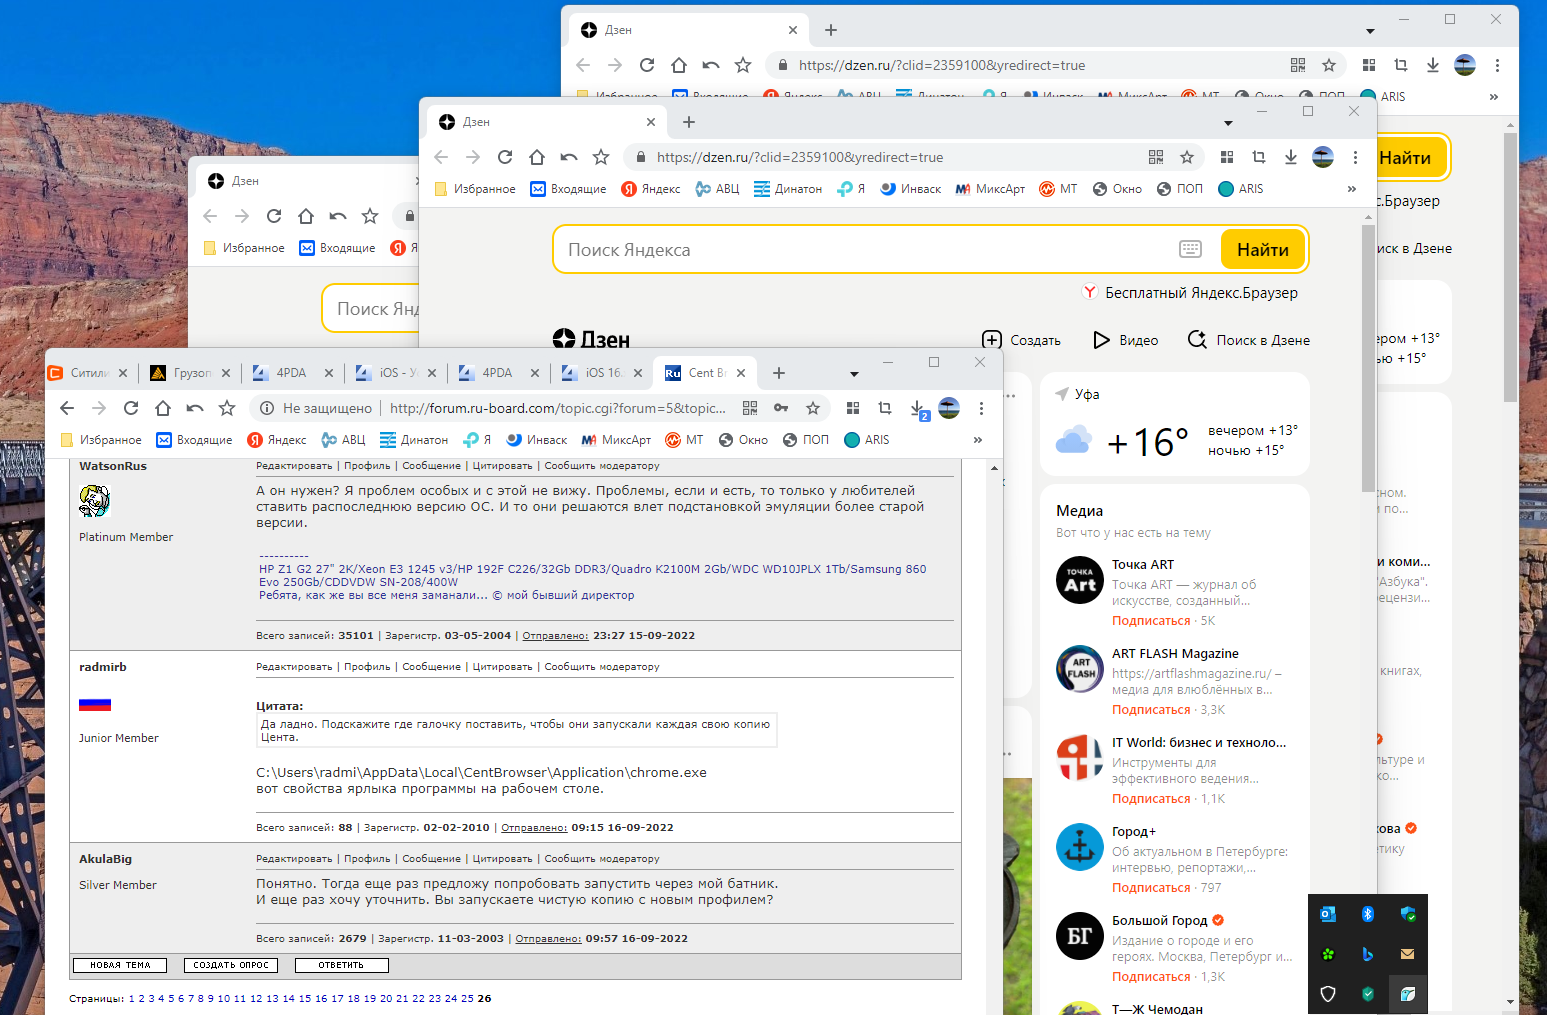Click the Bluetooth icon in system tray
This screenshot has height=1015, width=1547.
[1367, 914]
